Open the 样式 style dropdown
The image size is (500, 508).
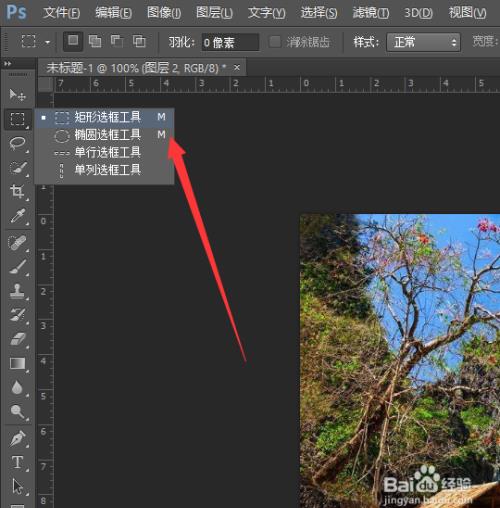pos(423,42)
